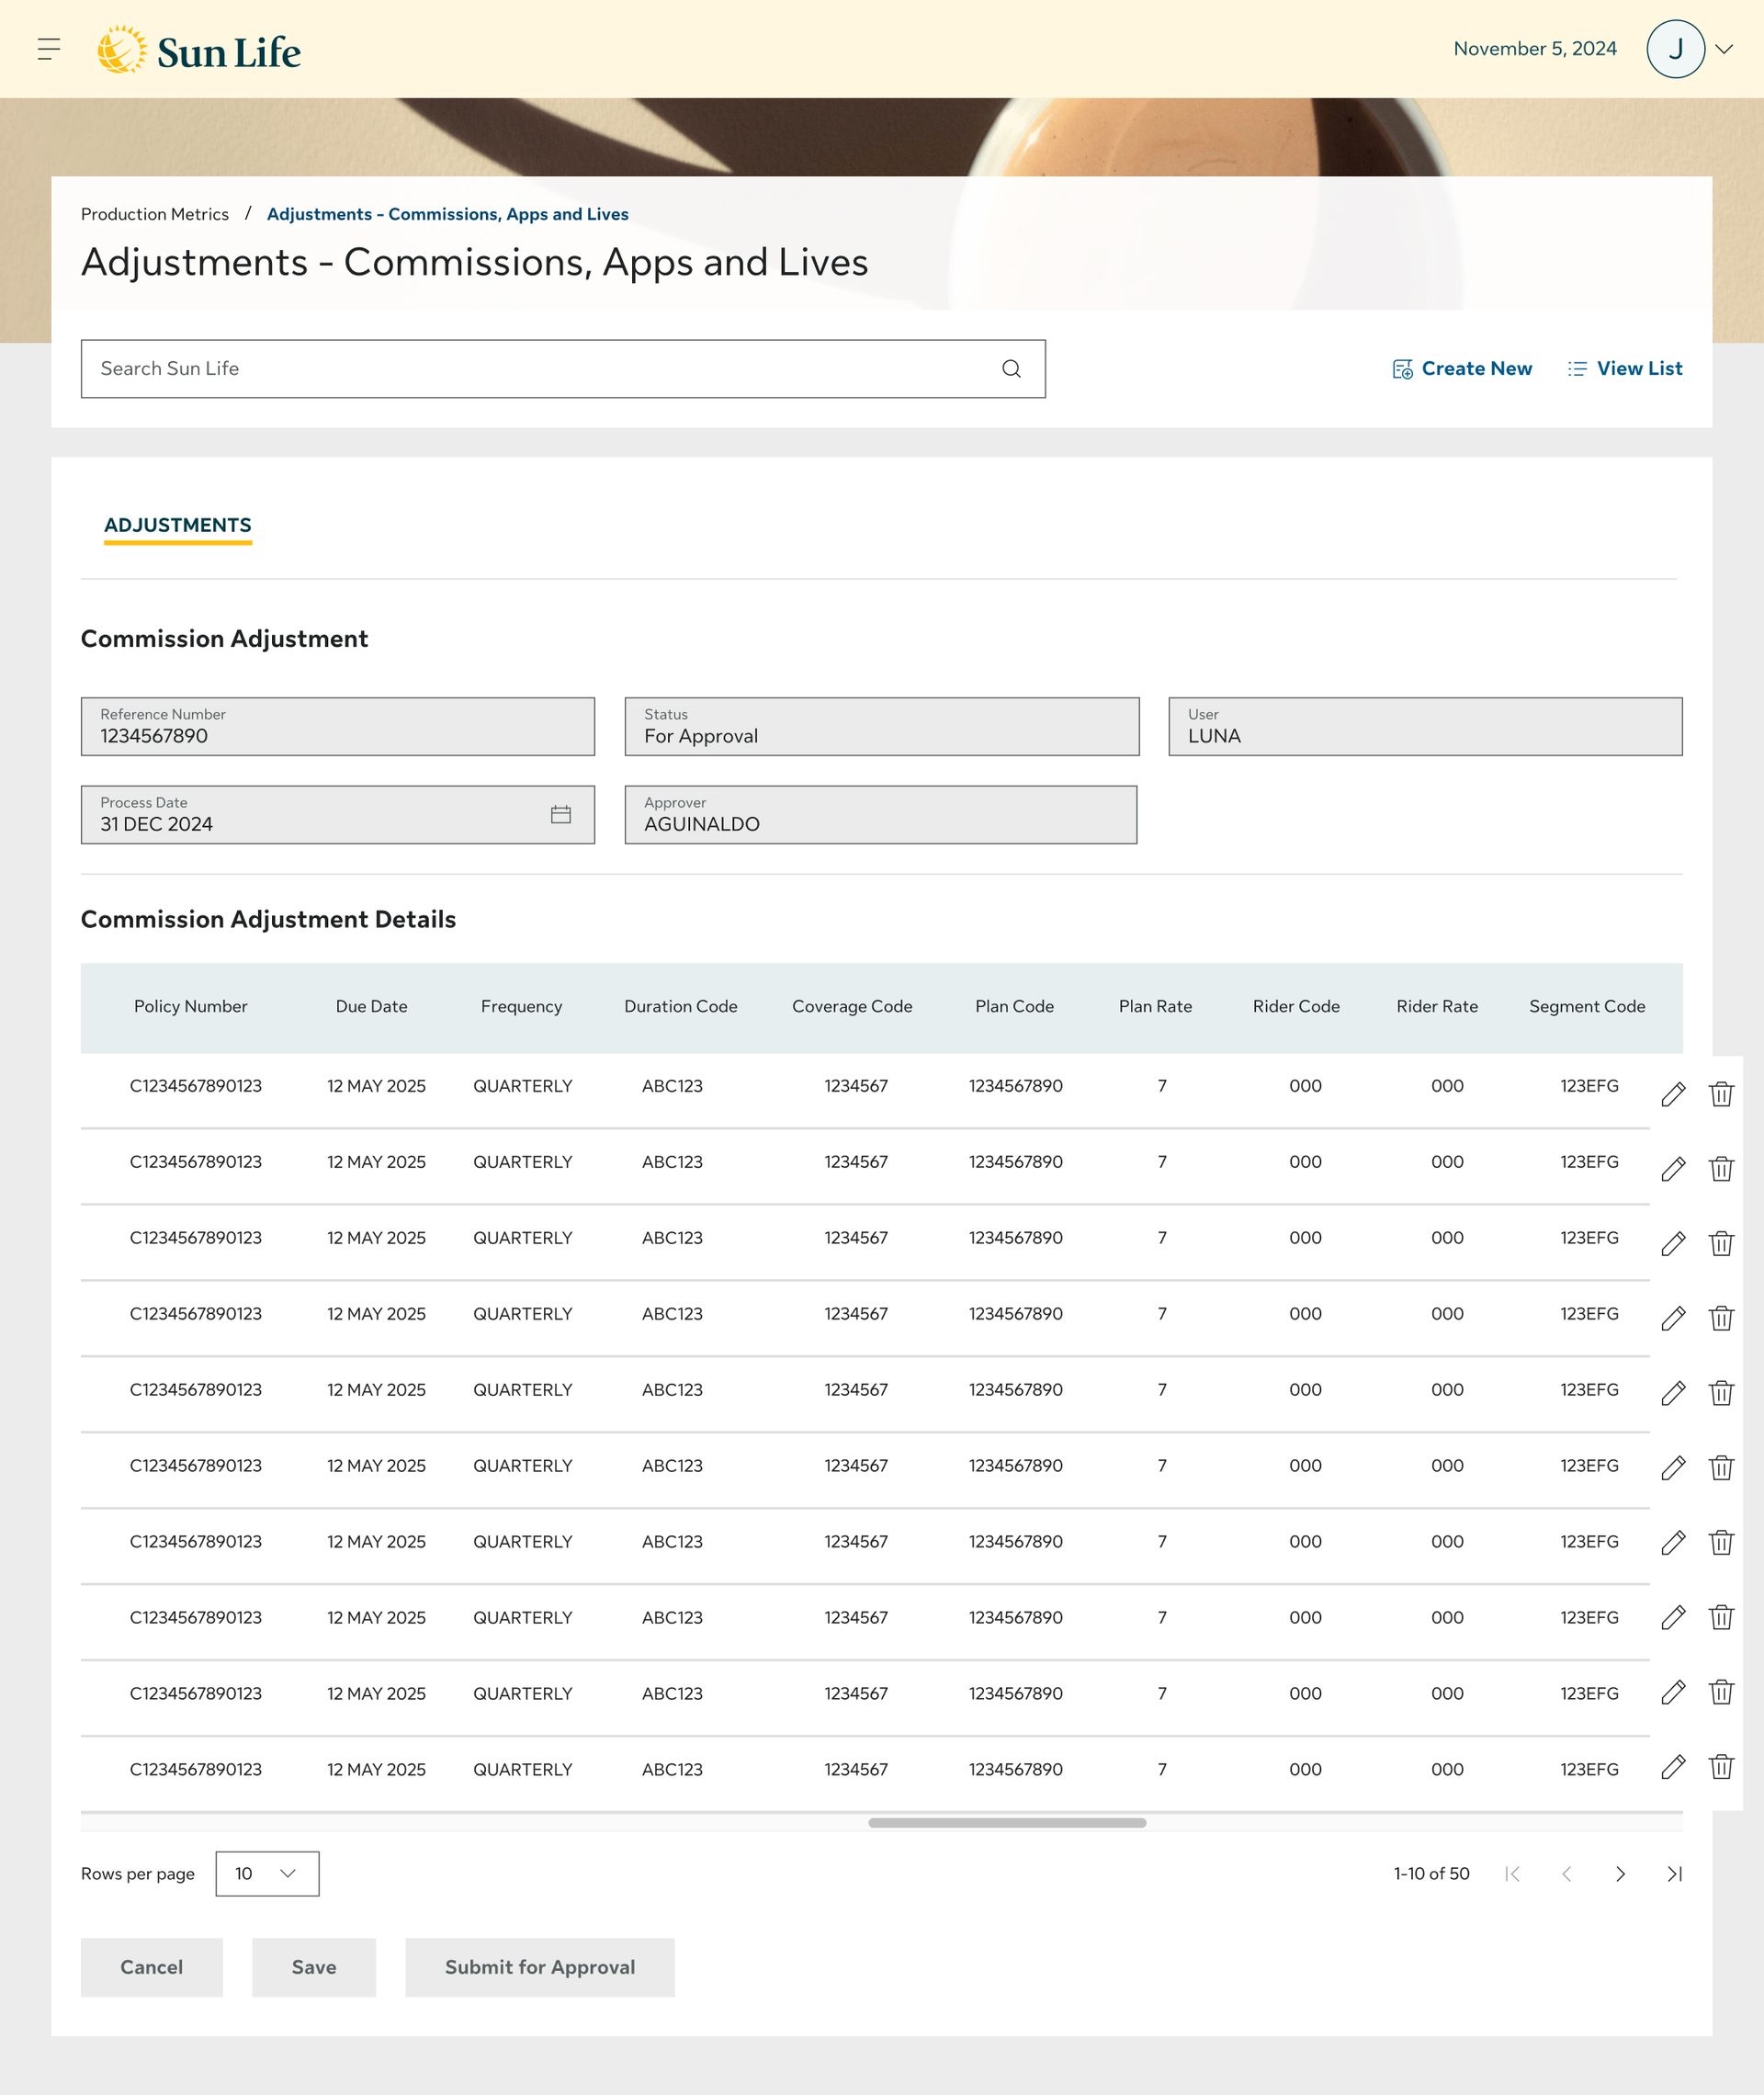Viewport: 1764px width, 2095px height.
Task: Click Submit for Approval button
Action: pyautogui.click(x=540, y=1967)
